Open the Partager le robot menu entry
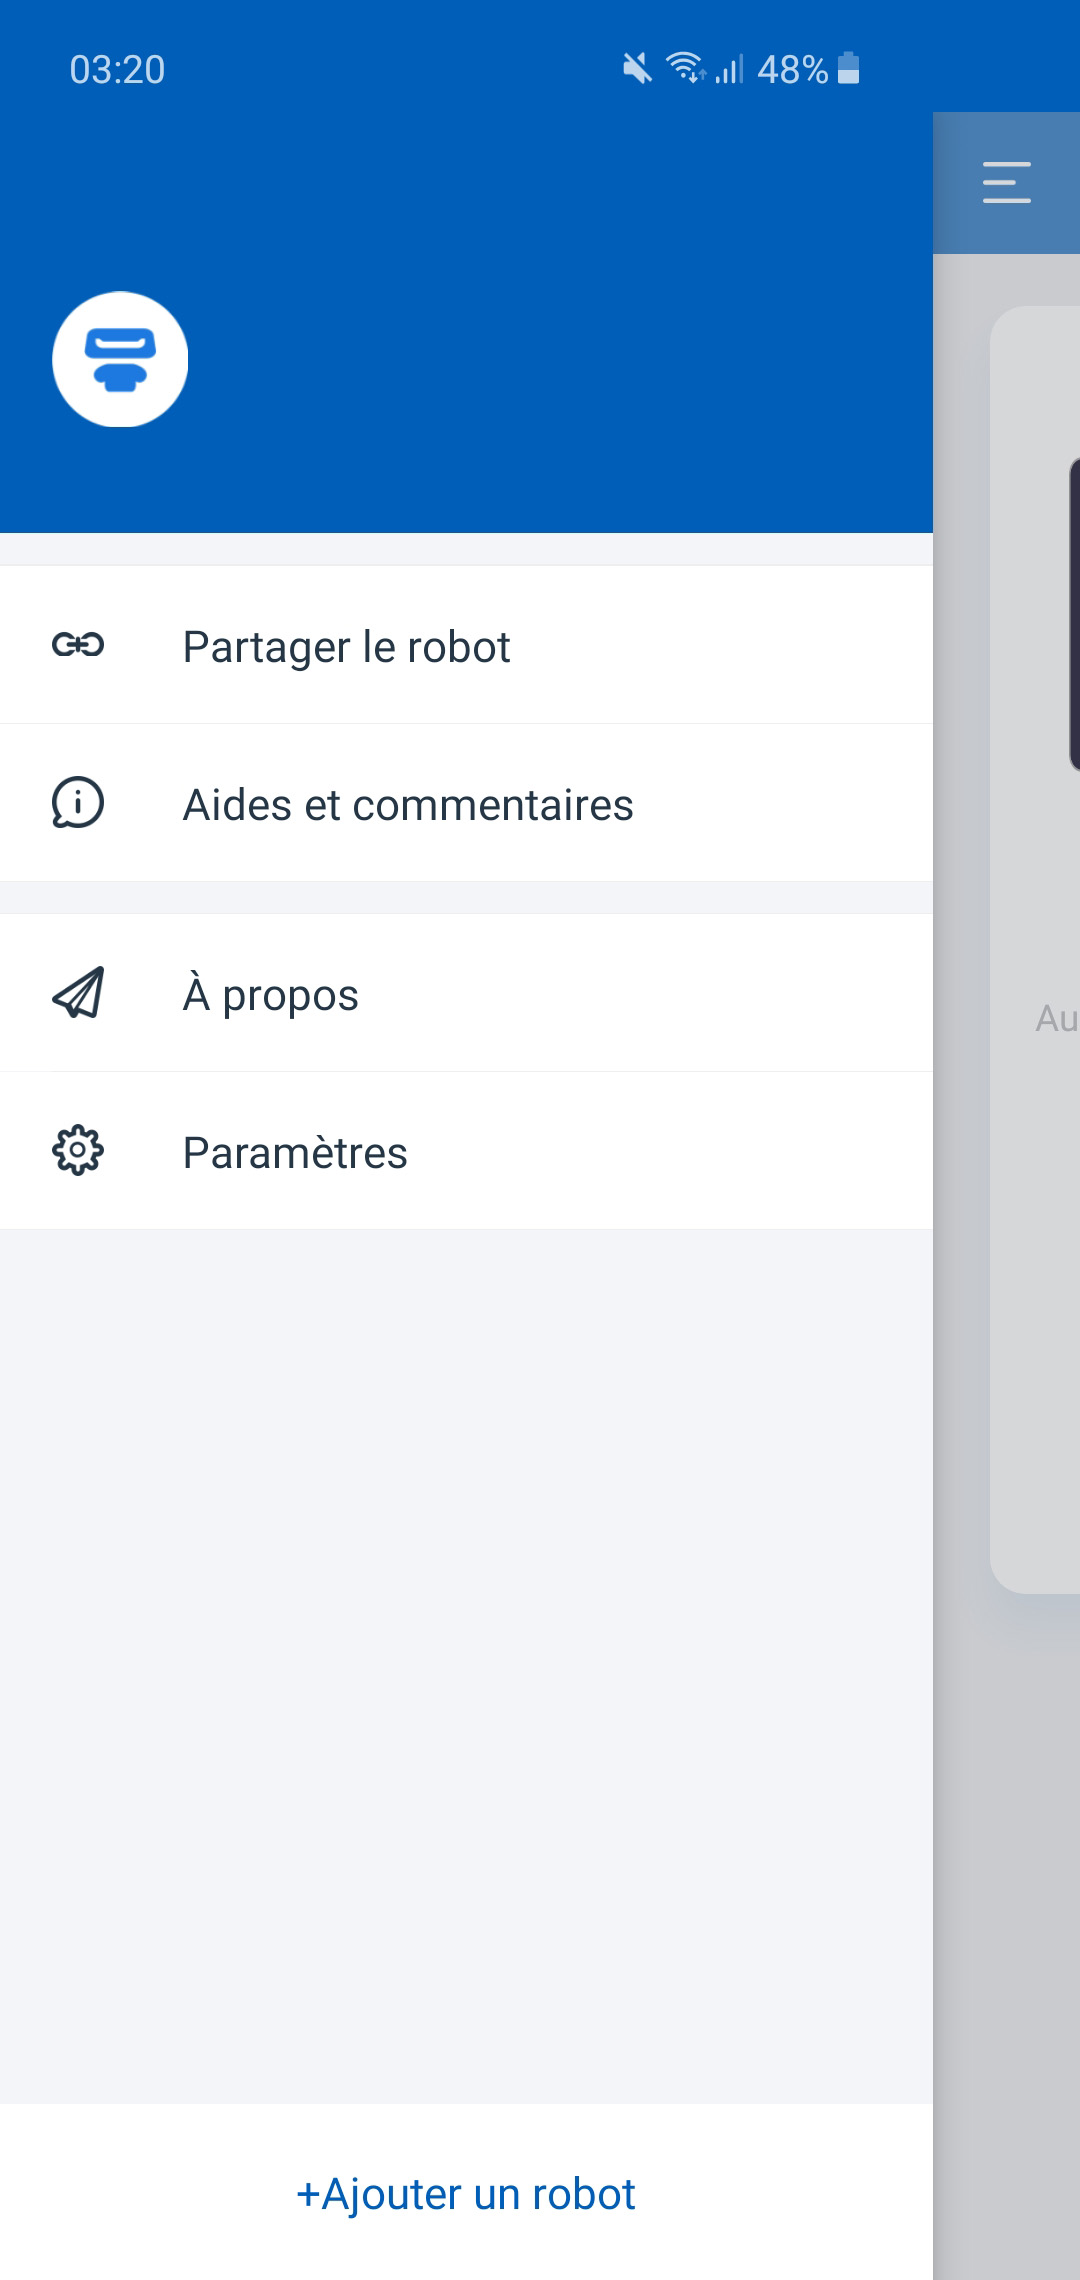Viewport: 1080px width, 2280px height. coord(346,647)
